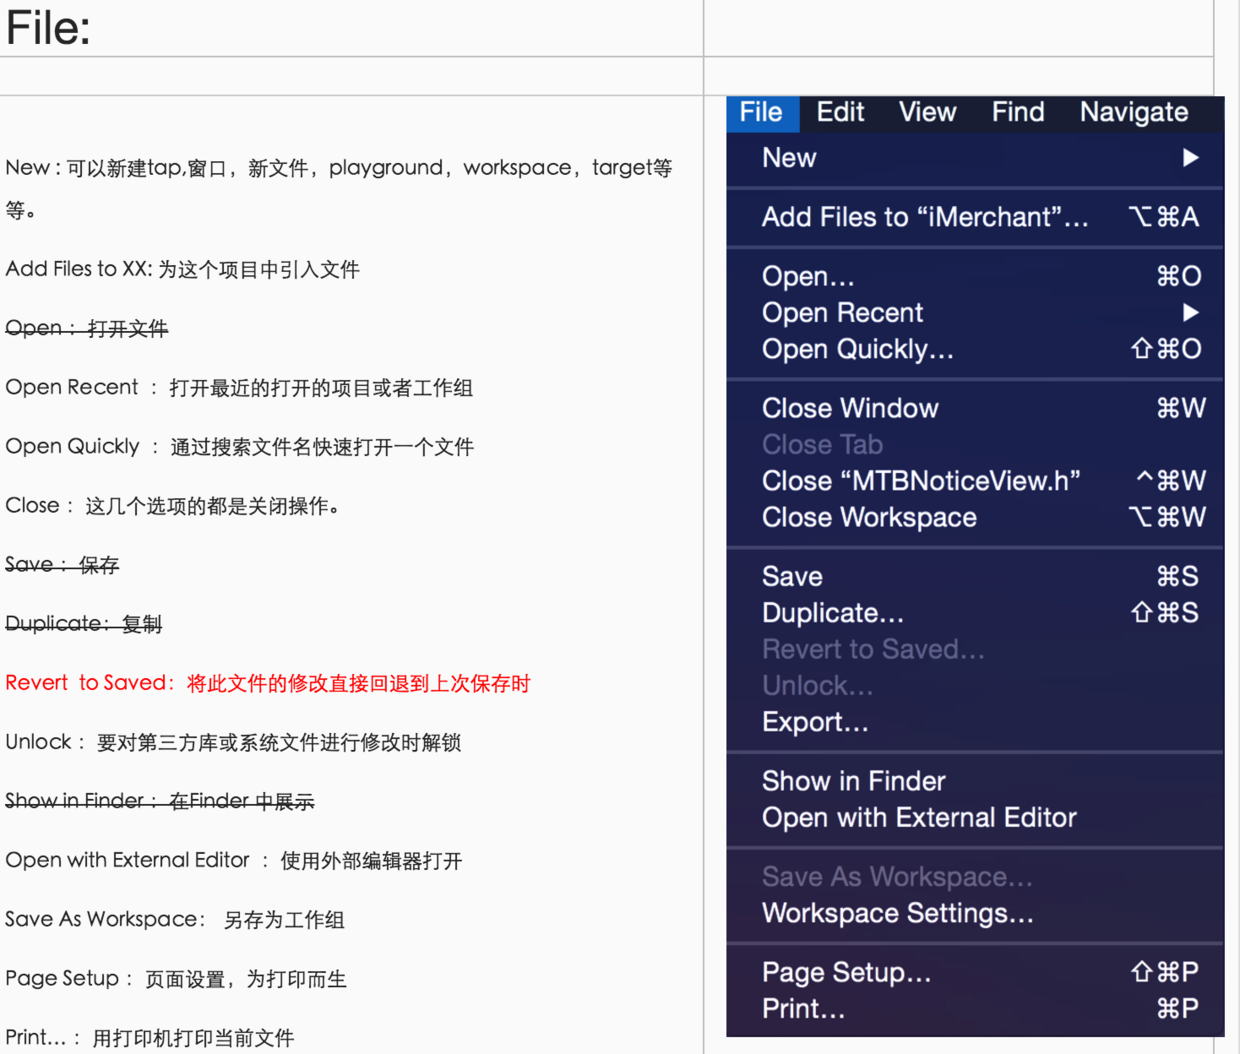
Task: Click the "New：可以新建tap" description paragraph
Action: 339,188
